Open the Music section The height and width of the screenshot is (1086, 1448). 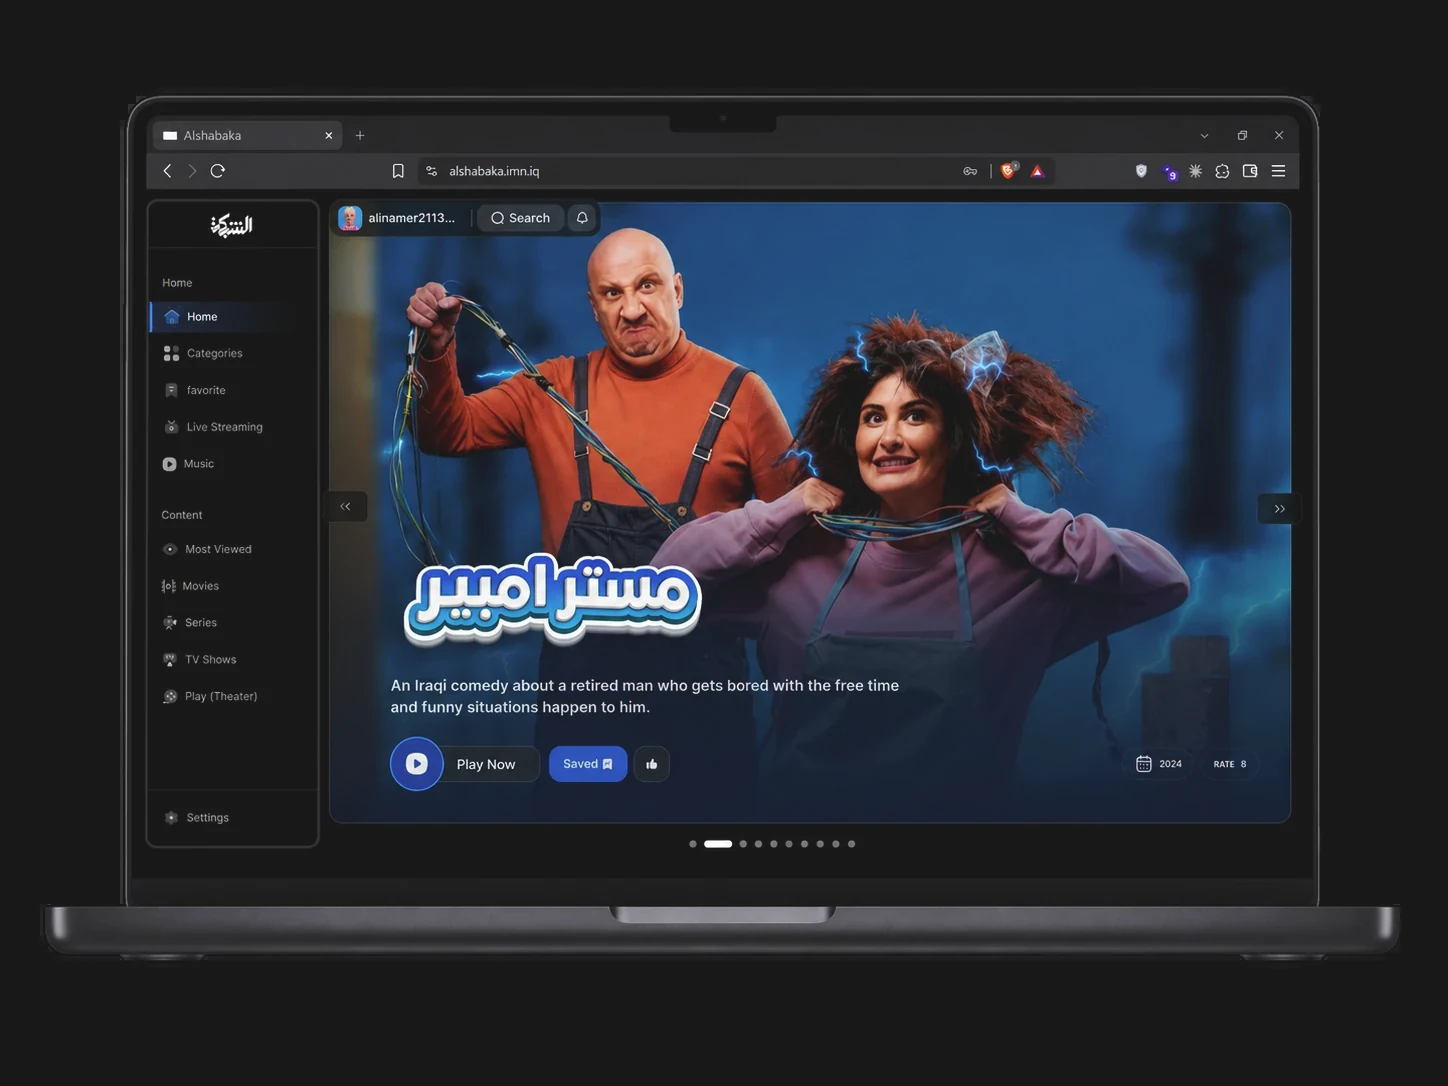pos(188,464)
